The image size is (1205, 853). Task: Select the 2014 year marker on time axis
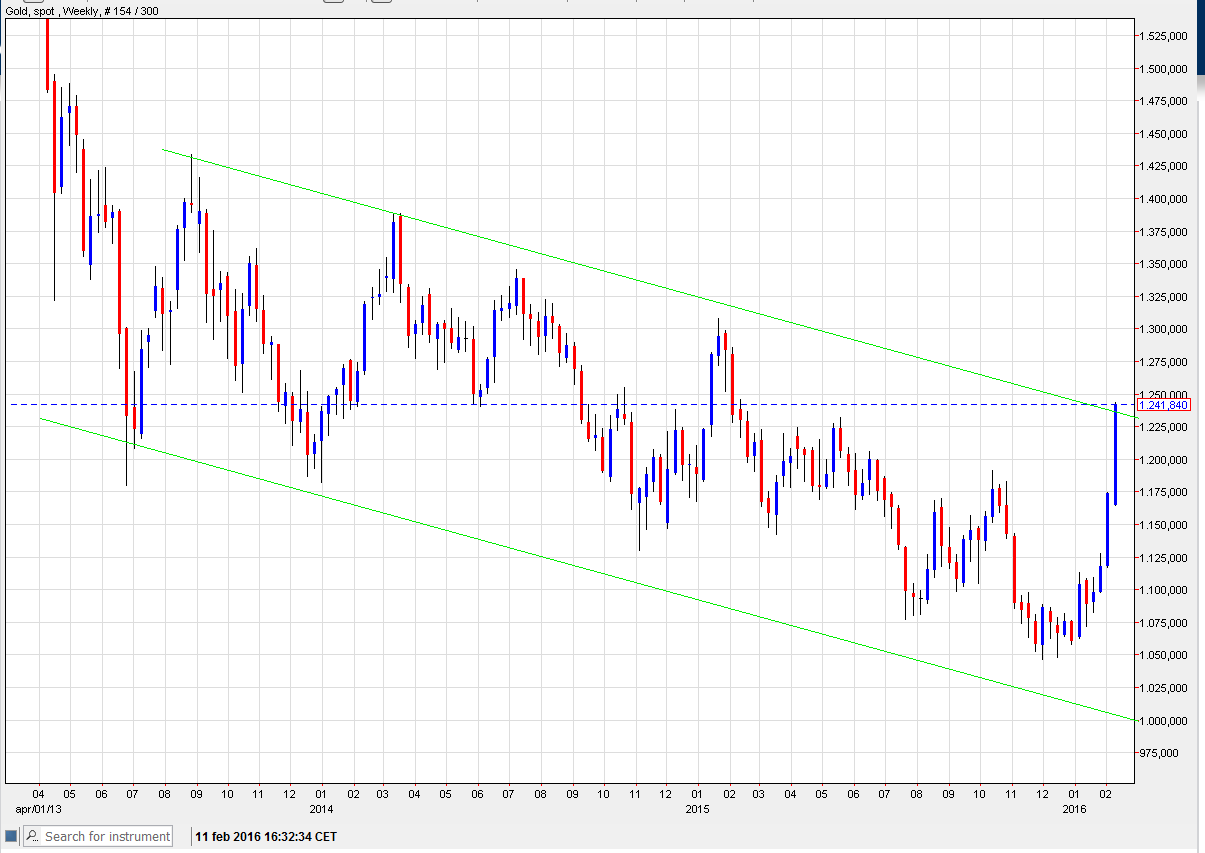[321, 808]
